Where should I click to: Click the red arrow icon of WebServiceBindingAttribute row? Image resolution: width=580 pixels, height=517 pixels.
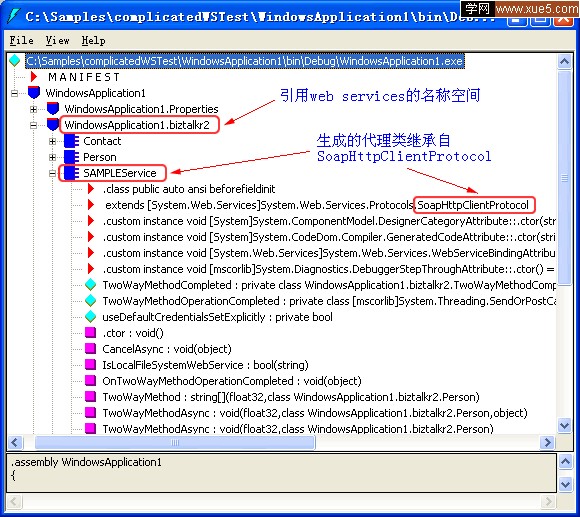91,253
